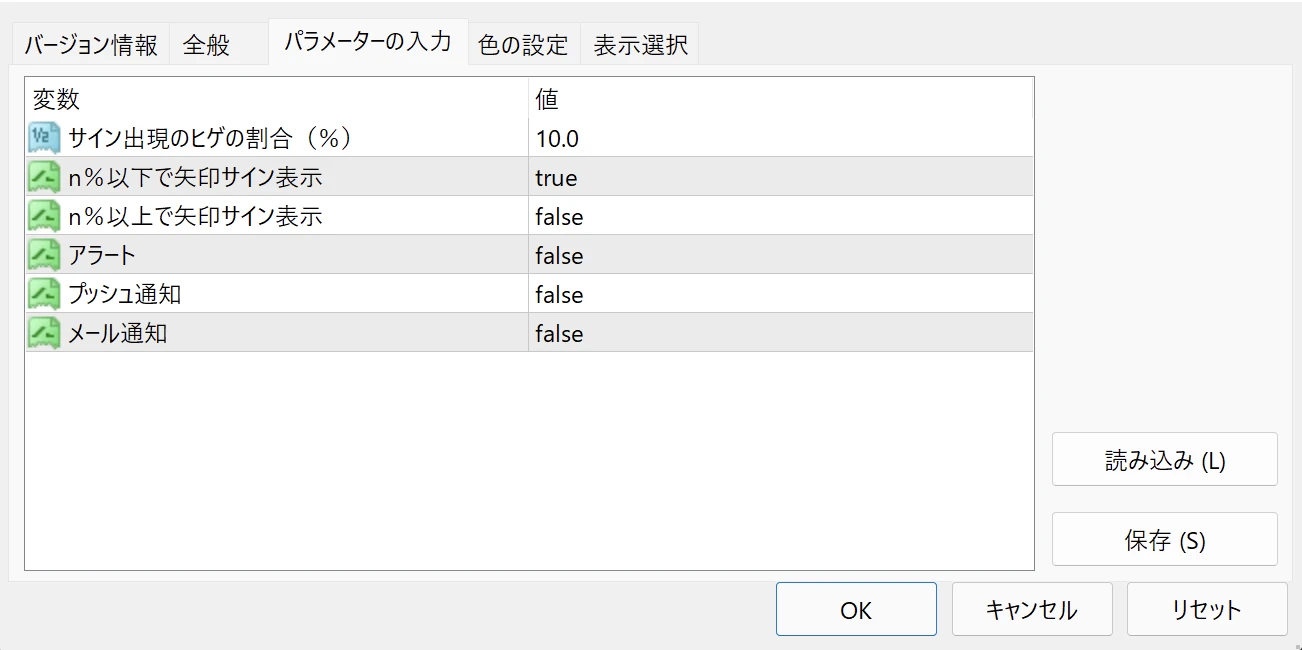Open the 表示選択 tab

coord(640,45)
